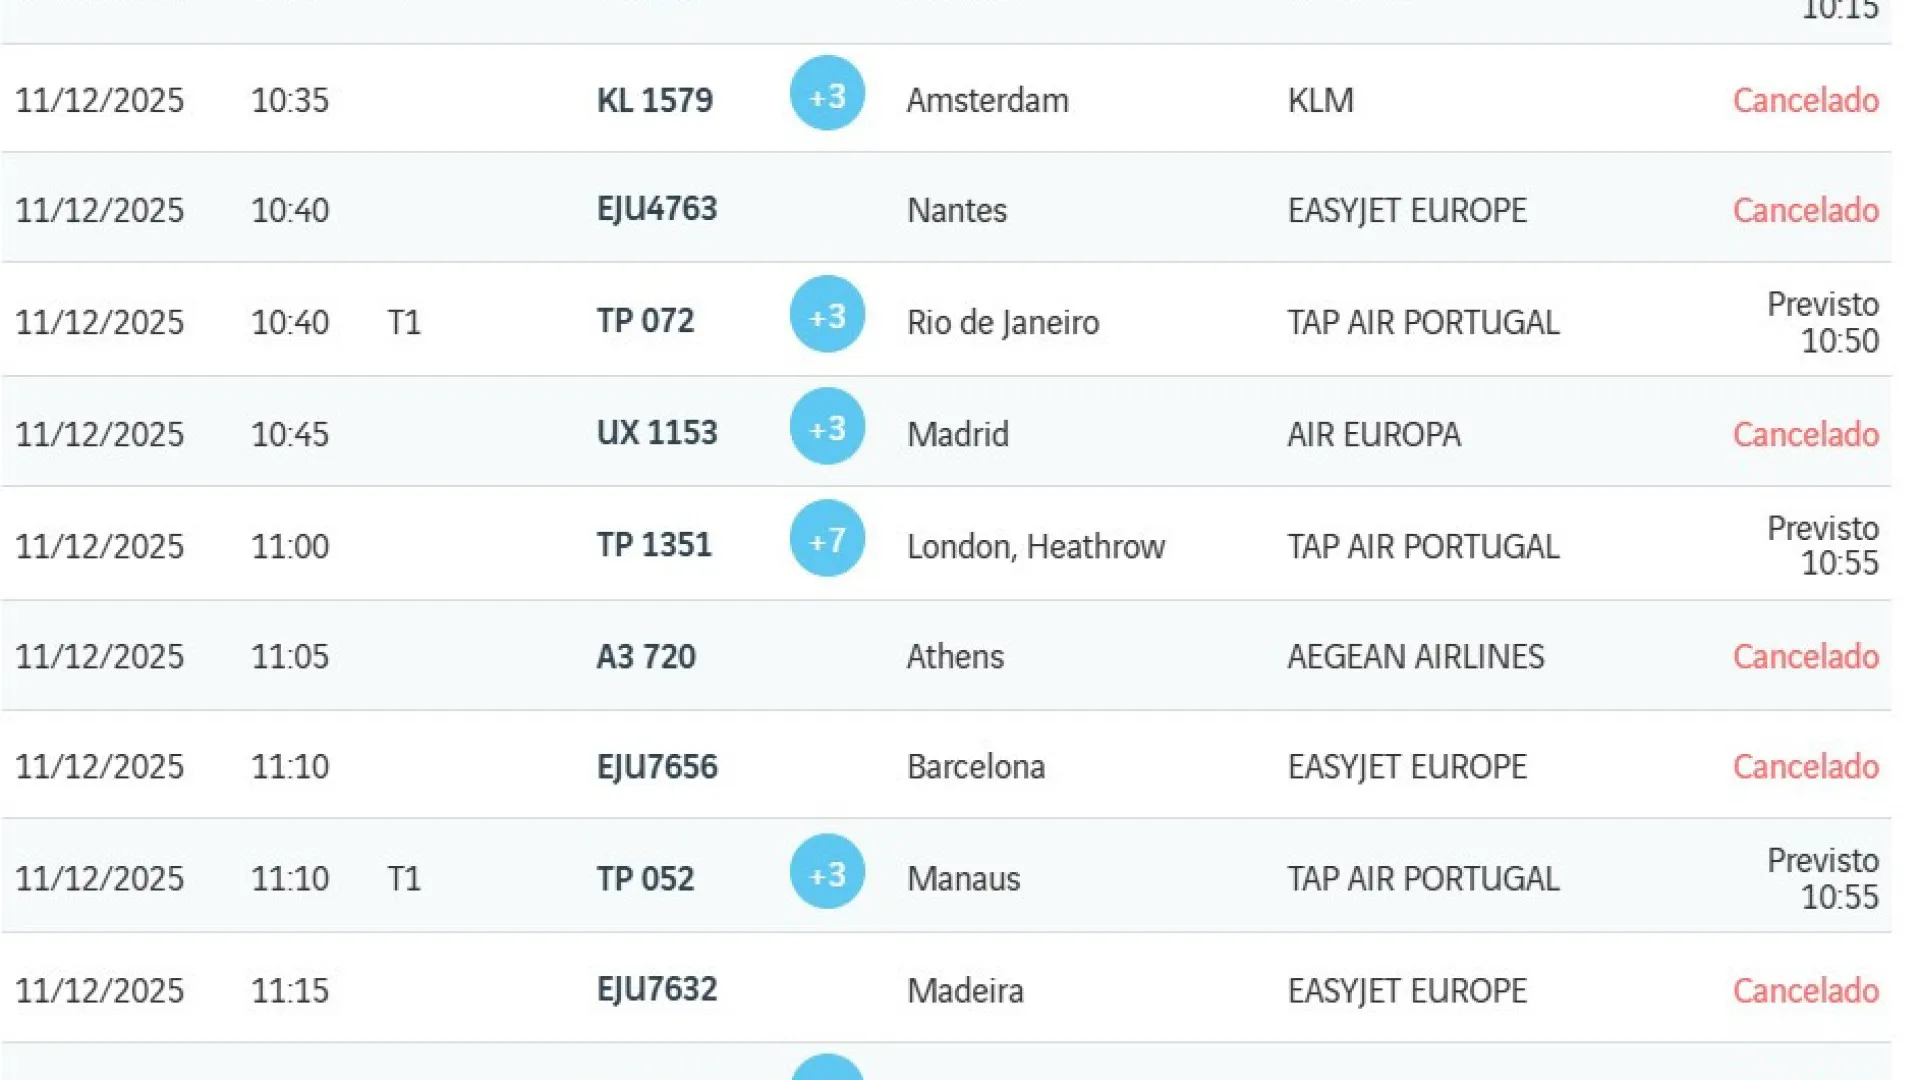Open flight A3 720 details
Image resolution: width=1920 pixels, height=1080 pixels.
coord(646,657)
